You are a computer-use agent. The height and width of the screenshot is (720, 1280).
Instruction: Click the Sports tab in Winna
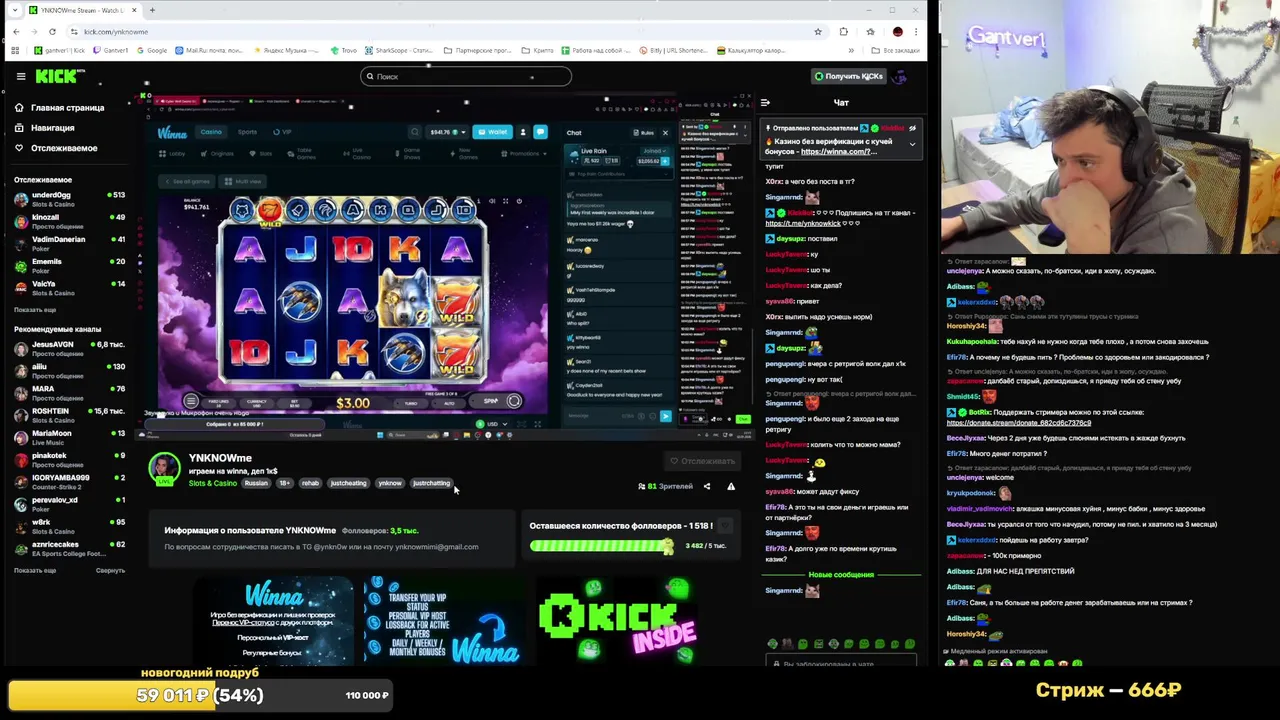pyautogui.click(x=247, y=132)
